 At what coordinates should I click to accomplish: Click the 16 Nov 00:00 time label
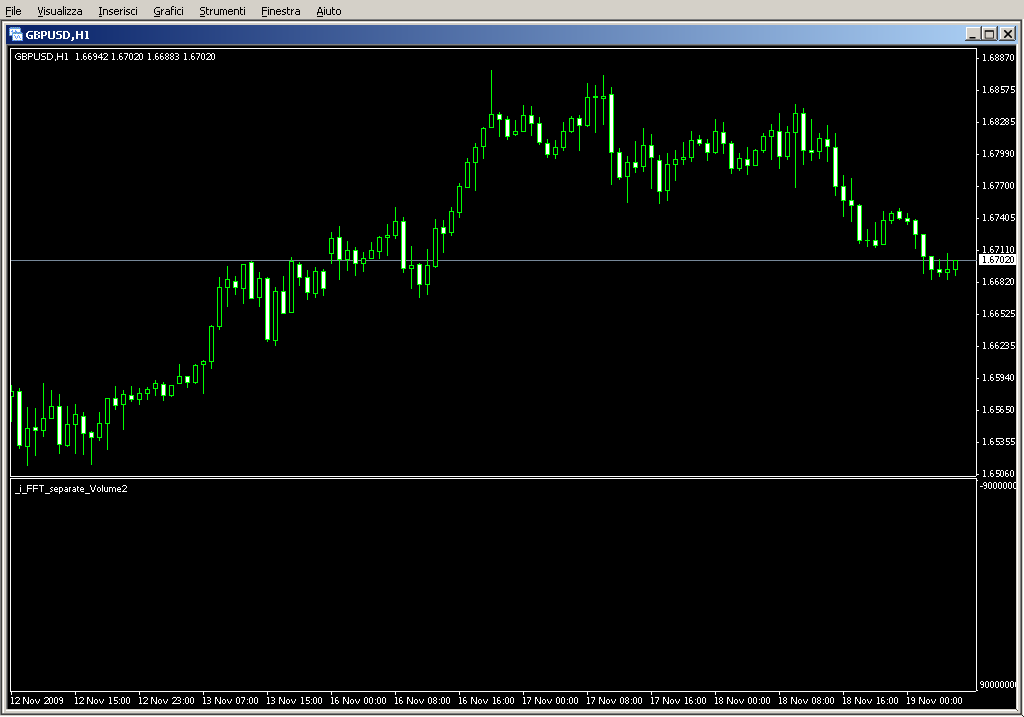coord(358,701)
